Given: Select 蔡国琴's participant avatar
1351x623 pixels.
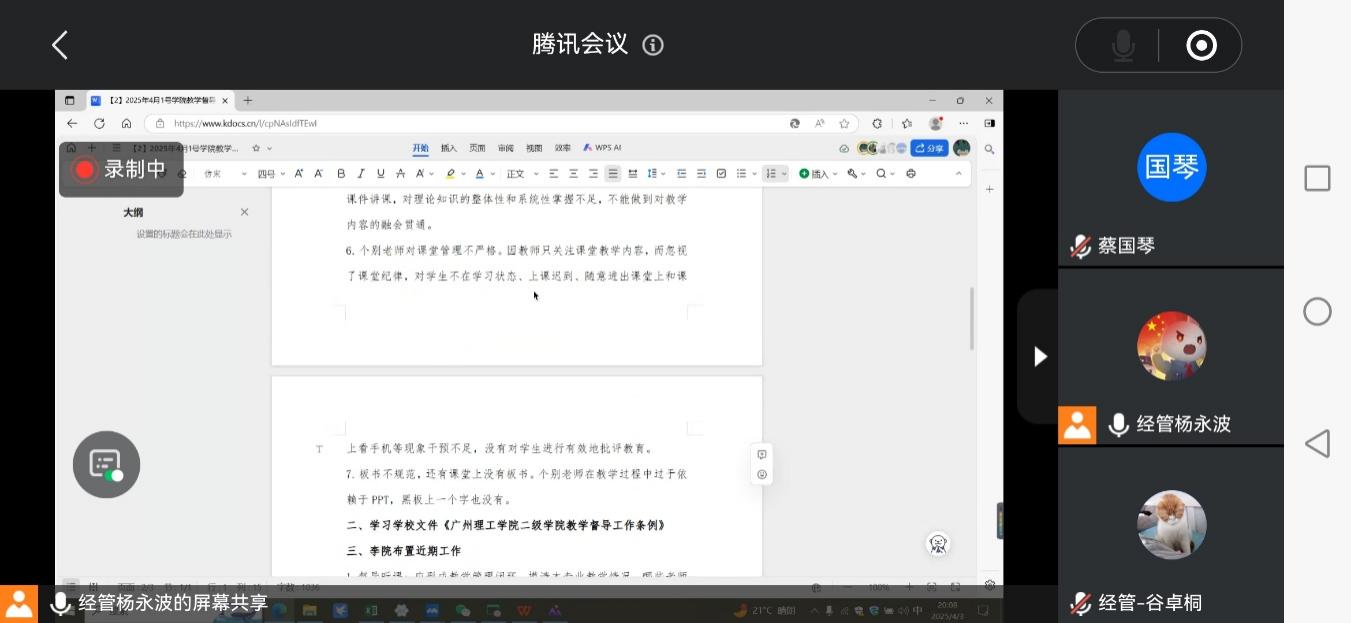Looking at the screenshot, I should point(1171,167).
